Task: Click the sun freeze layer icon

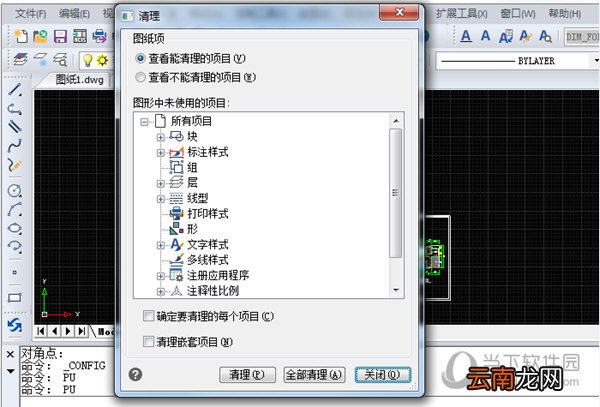Action: coord(102,60)
